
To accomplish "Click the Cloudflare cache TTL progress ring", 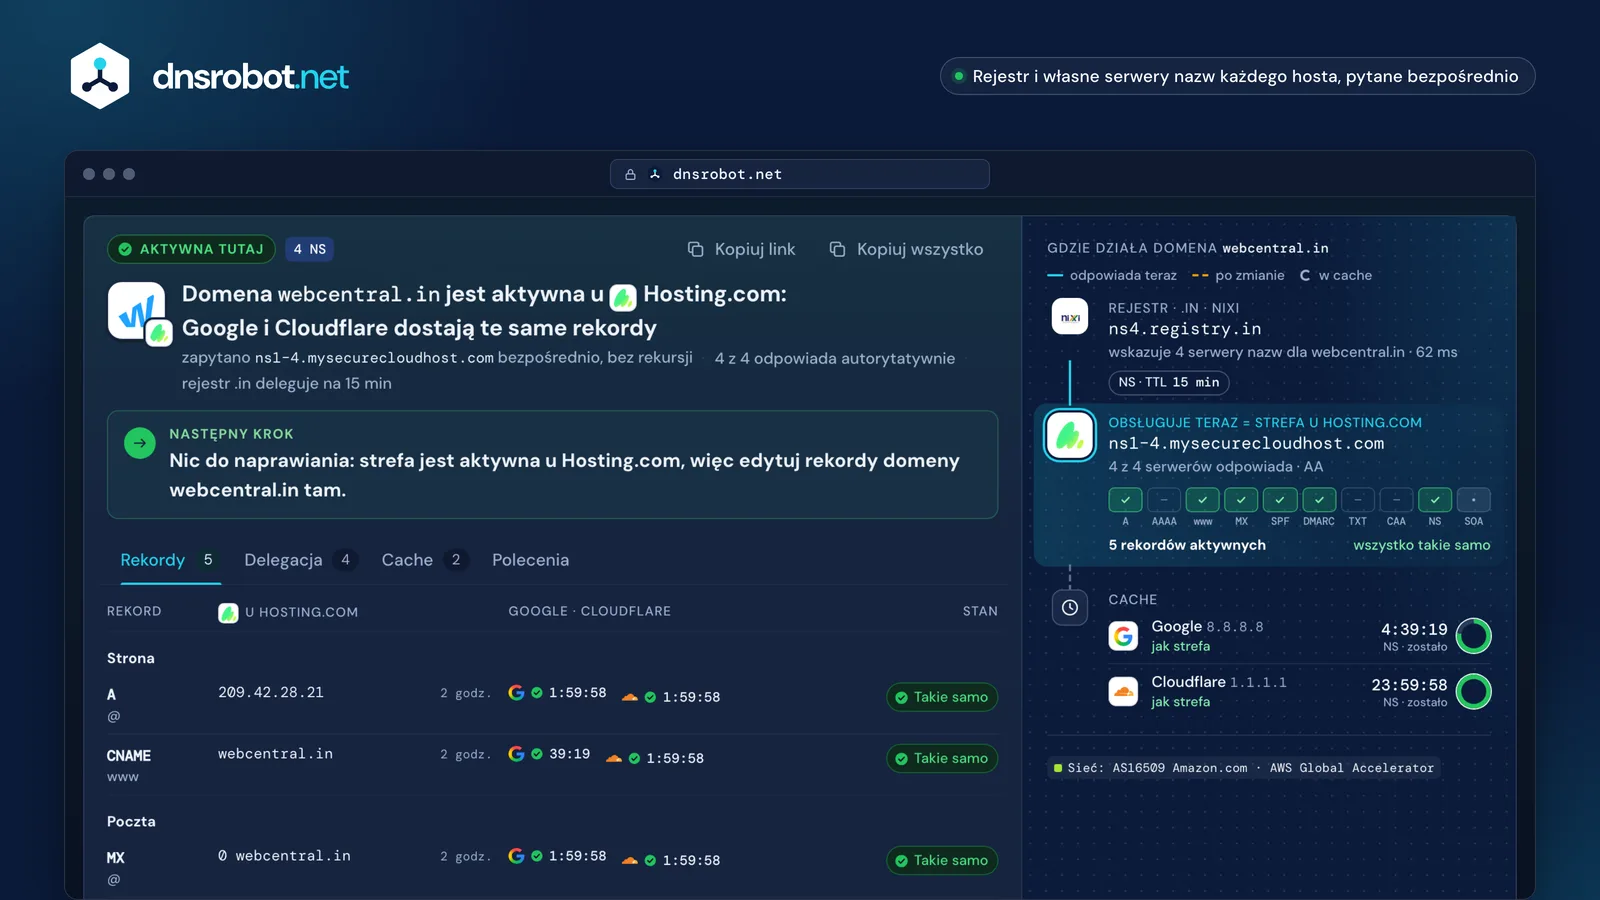I will coord(1474,691).
